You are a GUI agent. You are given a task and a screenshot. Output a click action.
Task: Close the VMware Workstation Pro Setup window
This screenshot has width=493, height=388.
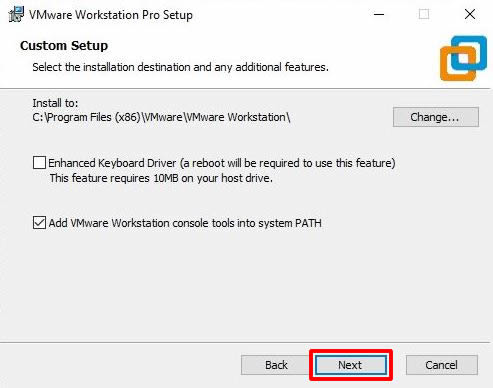[x=470, y=14]
